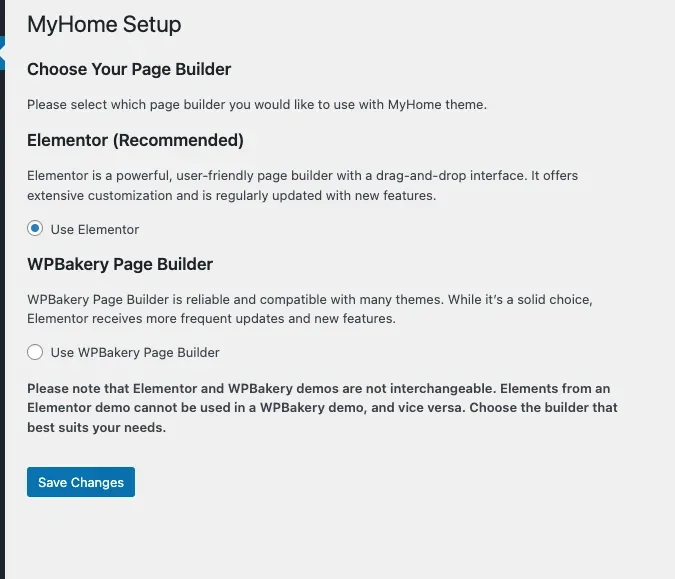The height and width of the screenshot is (579, 675).
Task: Select the Use WPBakery Page Builder radio button
Action: click(x=35, y=352)
